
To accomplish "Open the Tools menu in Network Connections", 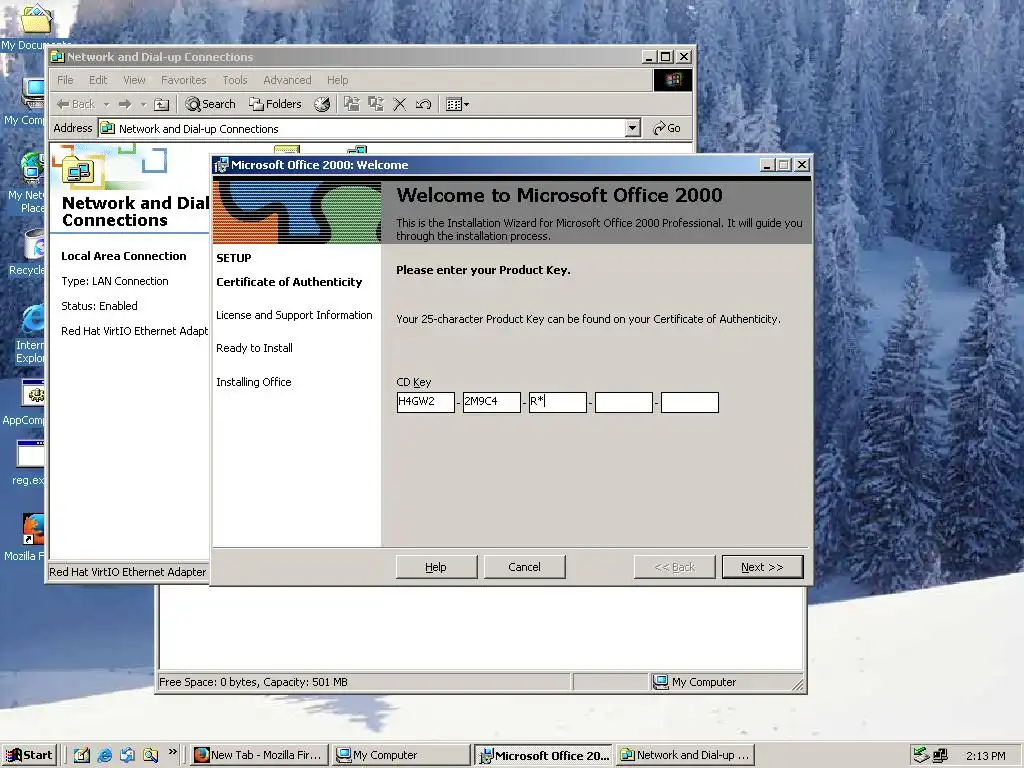I will coord(234,80).
